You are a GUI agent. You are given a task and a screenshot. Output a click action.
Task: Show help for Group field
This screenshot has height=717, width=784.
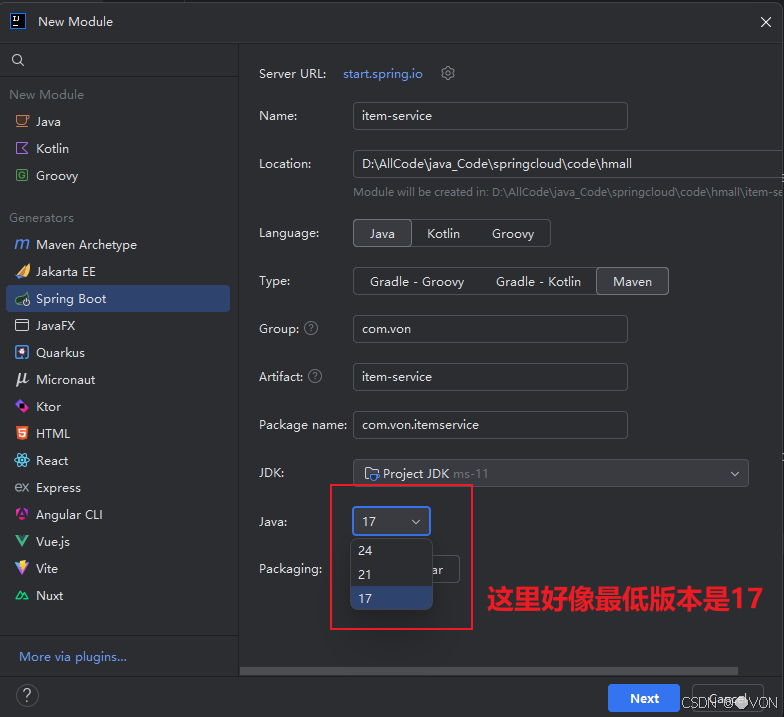311,328
